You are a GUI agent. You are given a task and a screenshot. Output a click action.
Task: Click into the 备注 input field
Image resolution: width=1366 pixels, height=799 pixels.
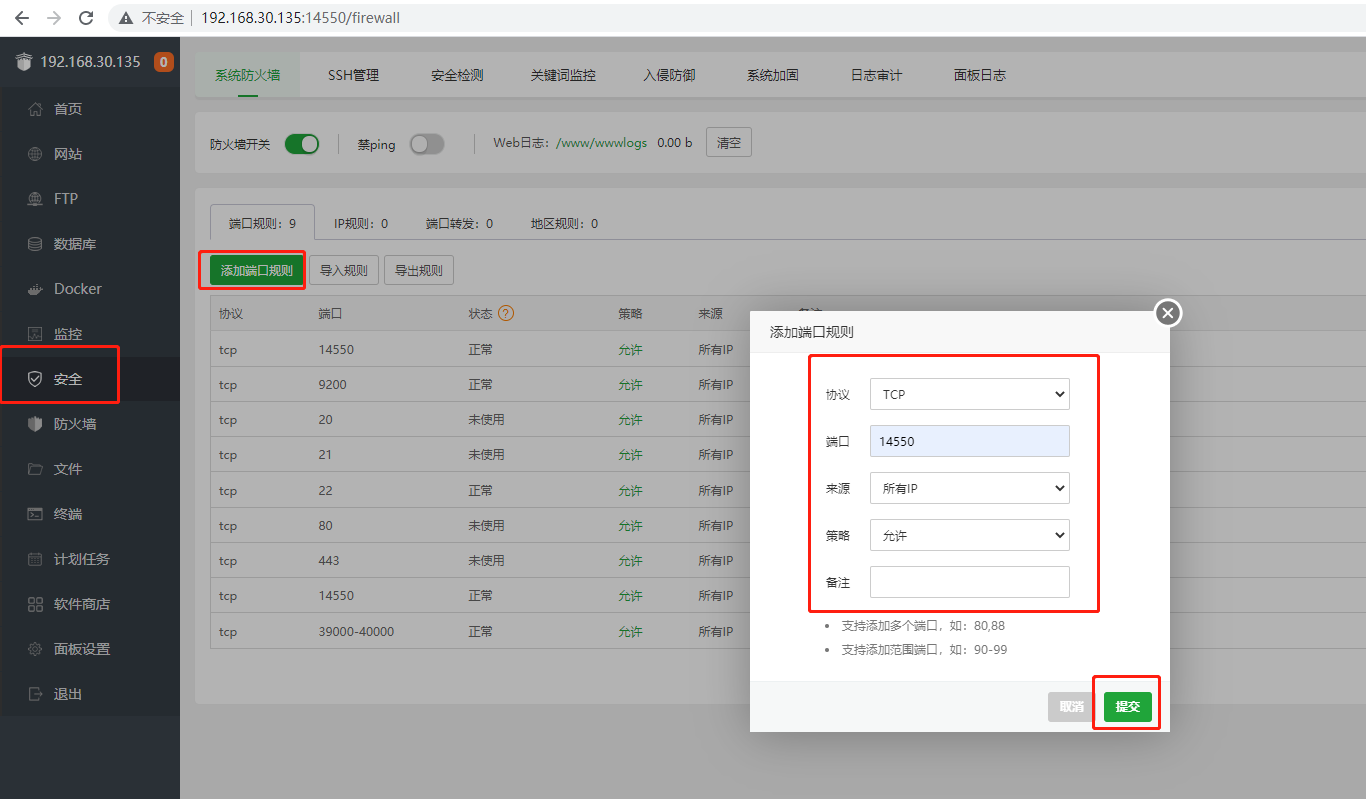(x=969, y=582)
